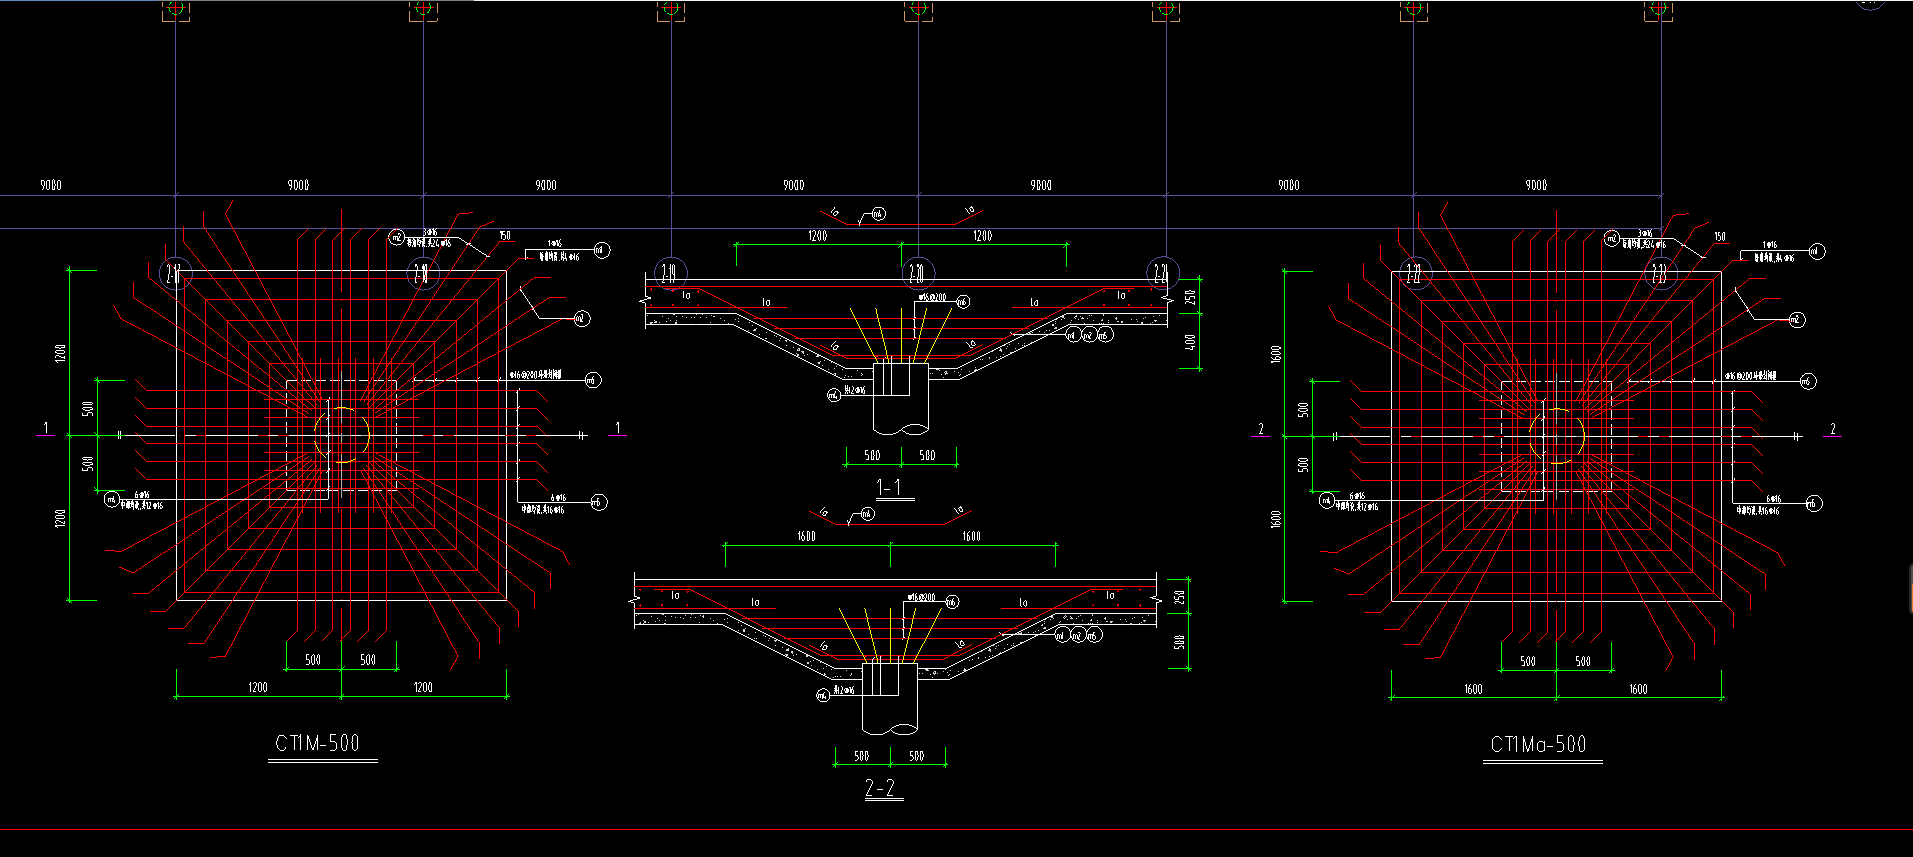Click right 1600 dimension below CT1Ma plan

point(1638,689)
